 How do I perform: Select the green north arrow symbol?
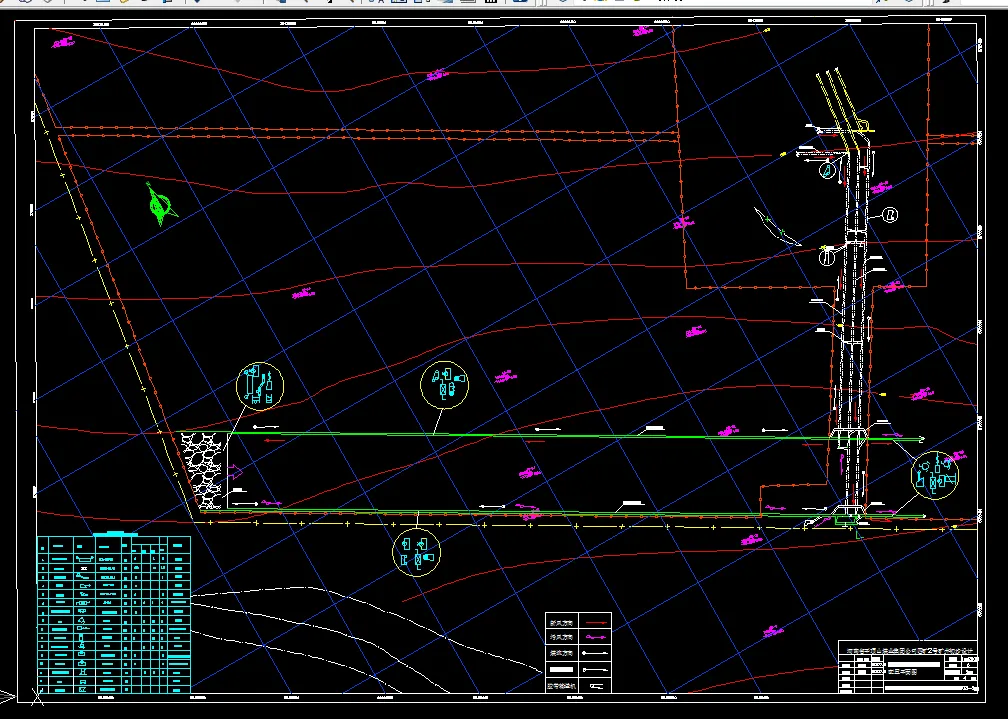pos(160,205)
